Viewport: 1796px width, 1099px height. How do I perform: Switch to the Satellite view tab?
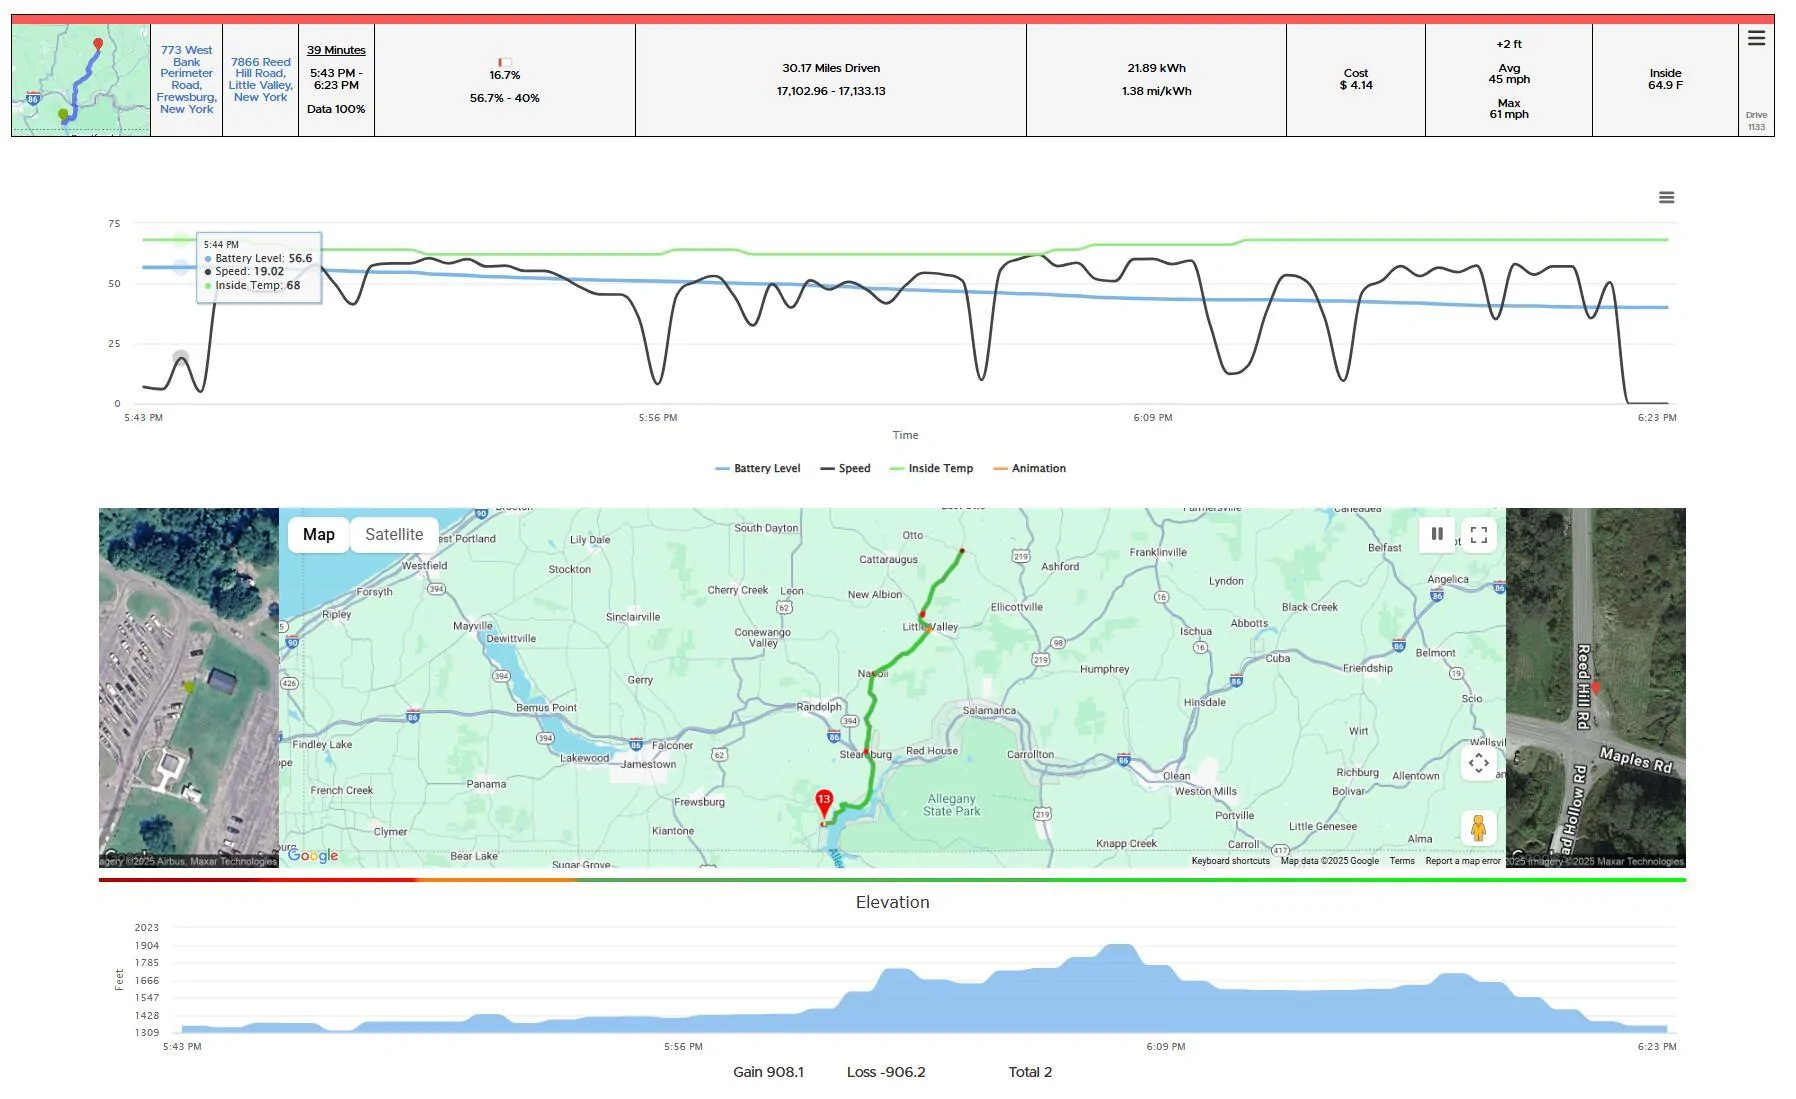(x=394, y=534)
